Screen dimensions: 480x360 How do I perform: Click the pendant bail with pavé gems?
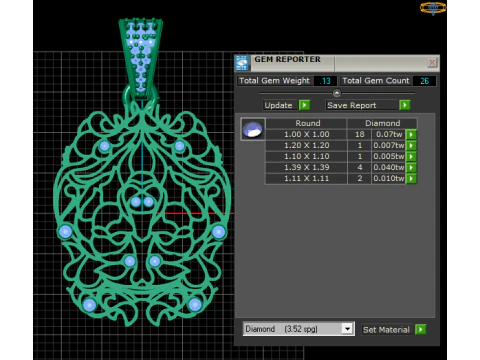pyautogui.click(x=141, y=58)
